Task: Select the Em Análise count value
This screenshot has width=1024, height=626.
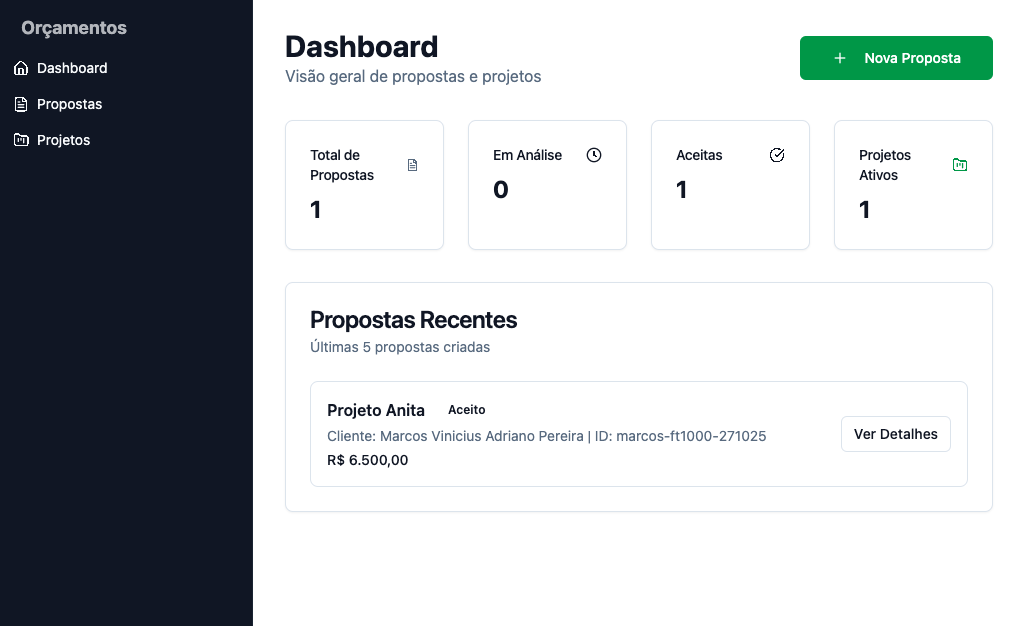Action: click(501, 189)
